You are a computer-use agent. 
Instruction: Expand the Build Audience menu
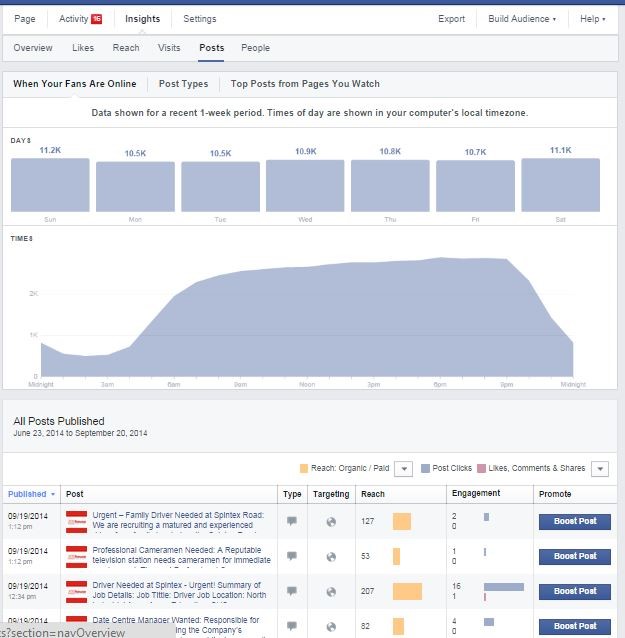pos(522,19)
